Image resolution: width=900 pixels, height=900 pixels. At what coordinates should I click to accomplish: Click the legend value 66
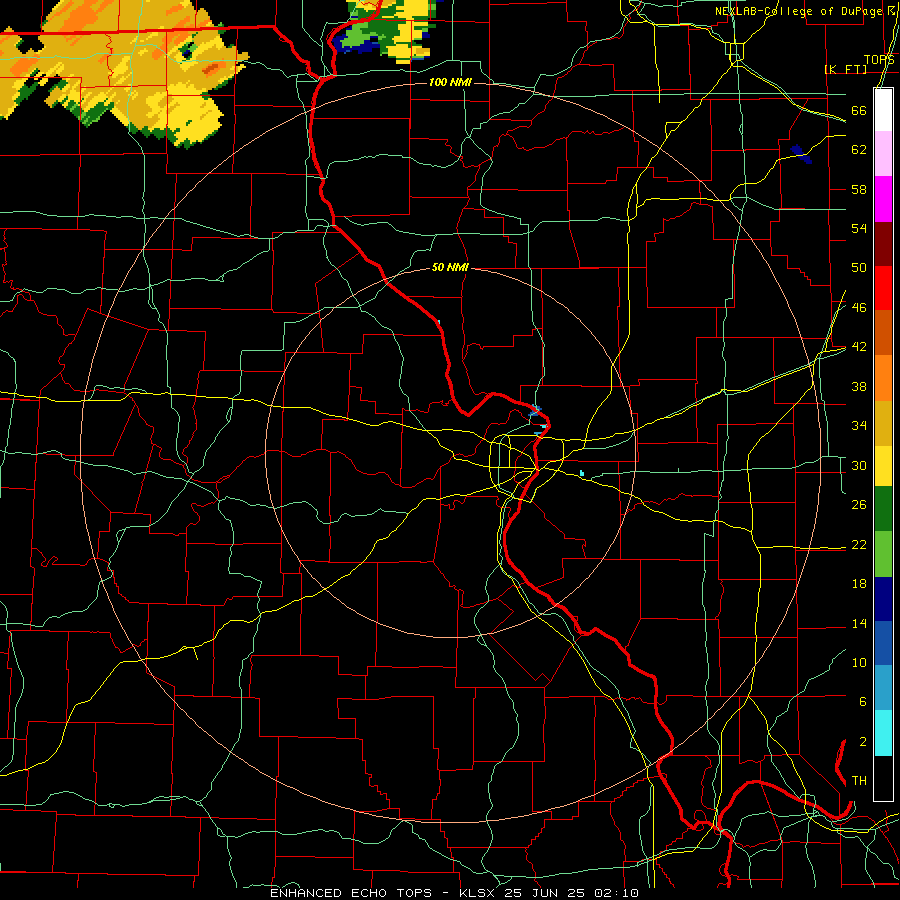[859, 110]
